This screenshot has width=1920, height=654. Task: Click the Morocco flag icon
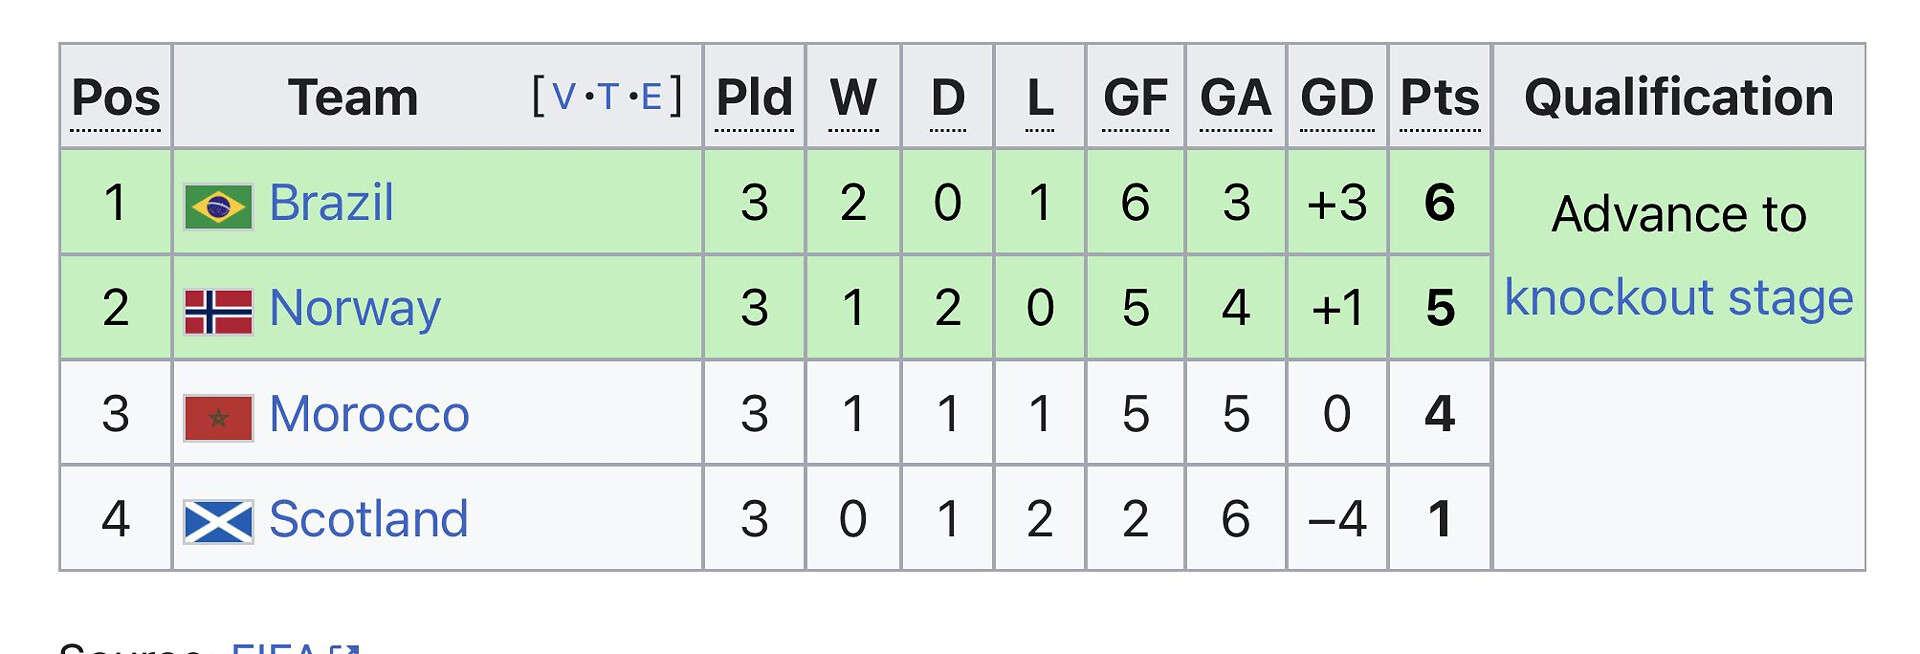[x=218, y=418]
